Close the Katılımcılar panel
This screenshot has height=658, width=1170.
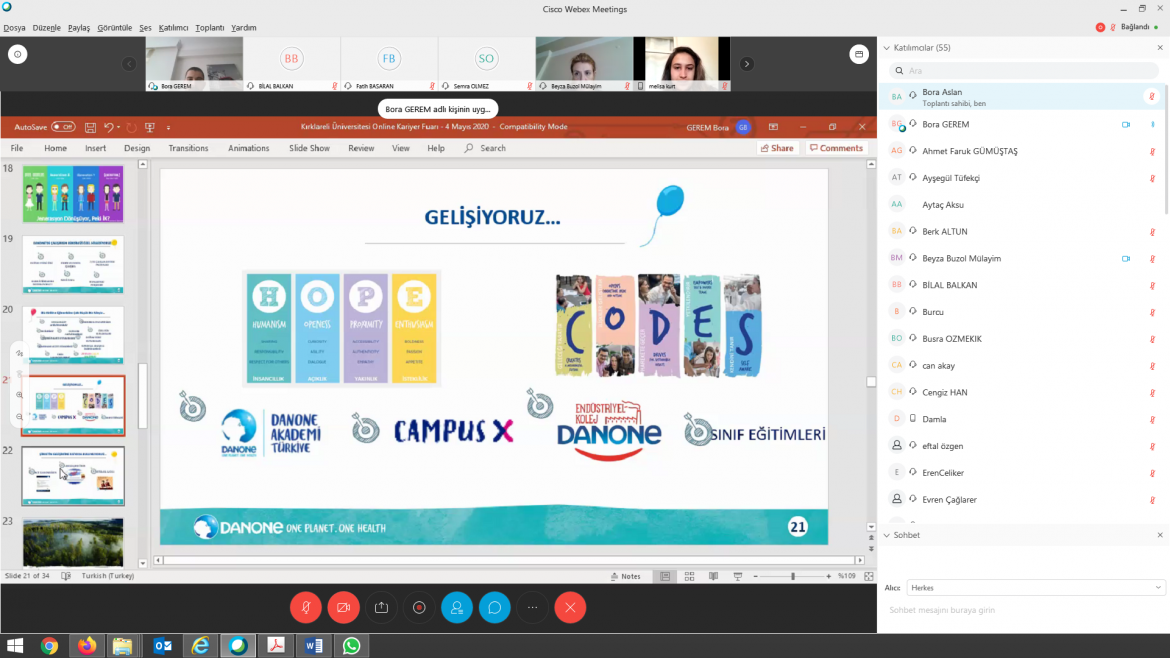pos(1160,48)
